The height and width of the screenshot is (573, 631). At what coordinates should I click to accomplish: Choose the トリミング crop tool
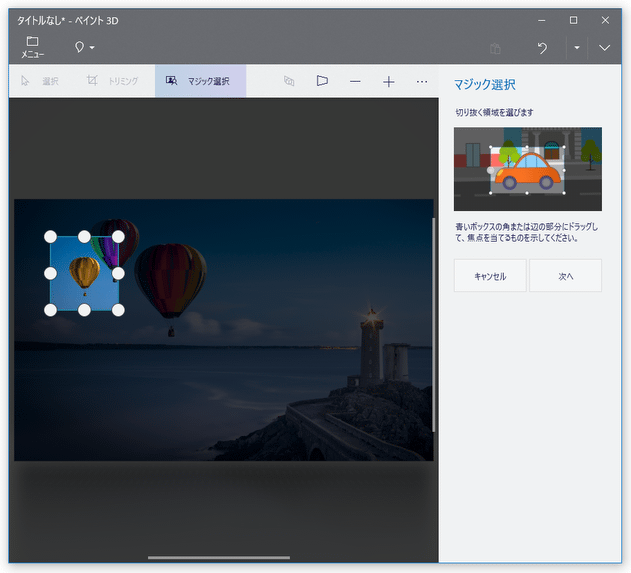tap(113, 81)
